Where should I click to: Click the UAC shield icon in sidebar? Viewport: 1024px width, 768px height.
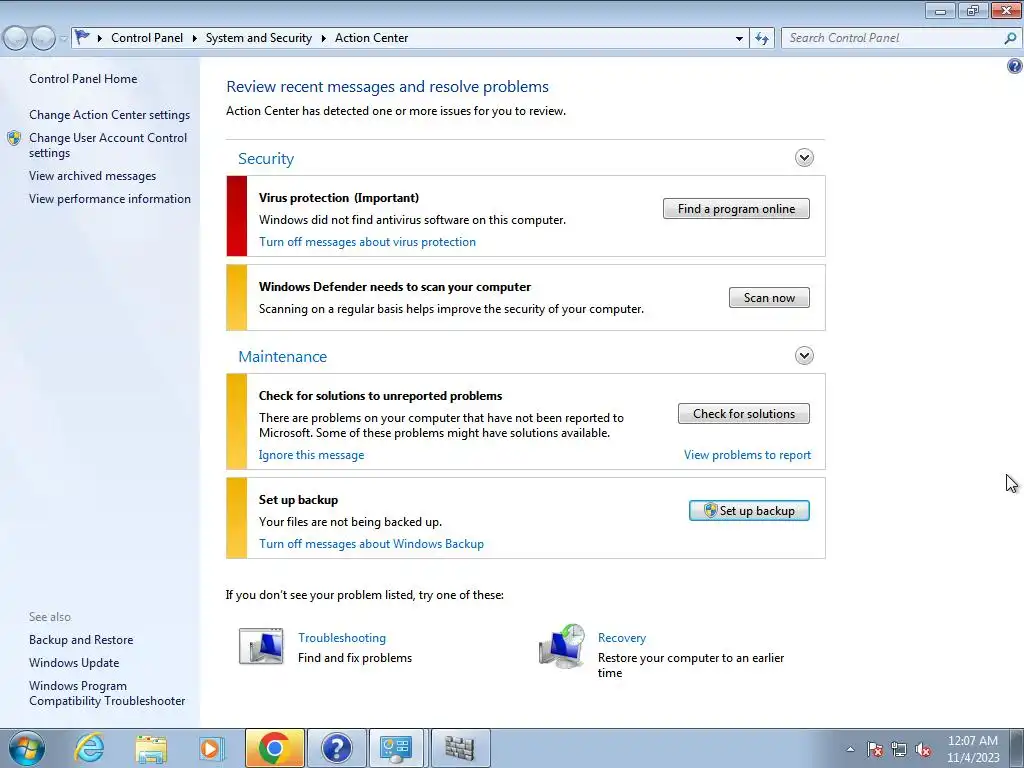(x=14, y=138)
